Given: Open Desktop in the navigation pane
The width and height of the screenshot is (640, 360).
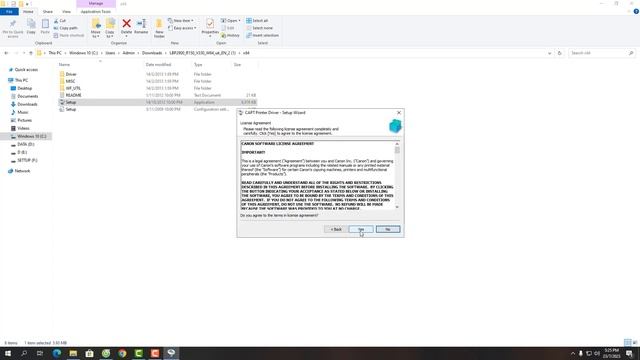Looking at the screenshot, I should tap(24, 88).
